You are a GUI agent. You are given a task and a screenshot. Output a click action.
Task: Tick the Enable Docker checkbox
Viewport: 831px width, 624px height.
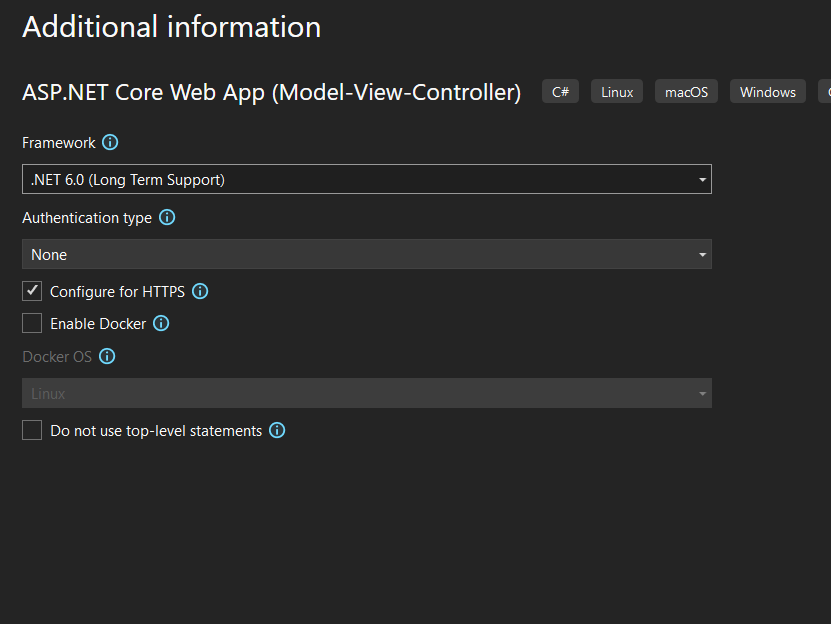pyautogui.click(x=32, y=323)
